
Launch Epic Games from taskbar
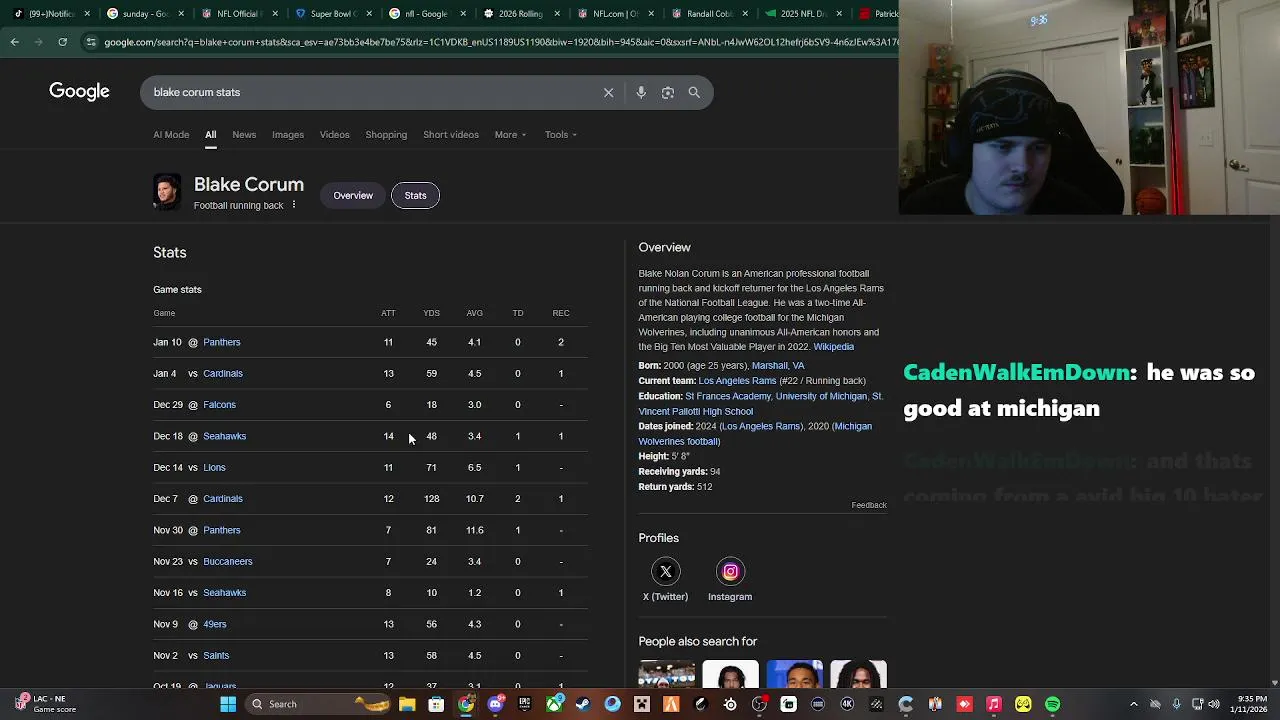pyautogui.click(x=524, y=704)
